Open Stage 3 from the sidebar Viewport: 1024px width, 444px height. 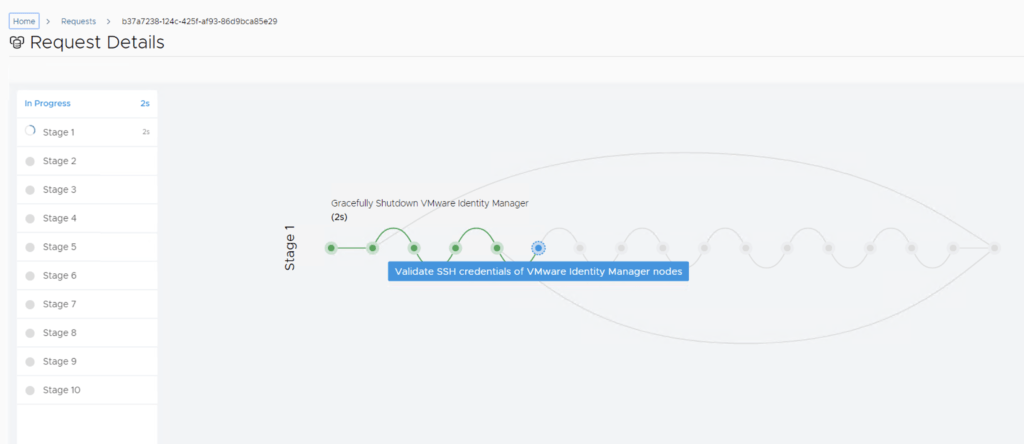click(x=59, y=190)
